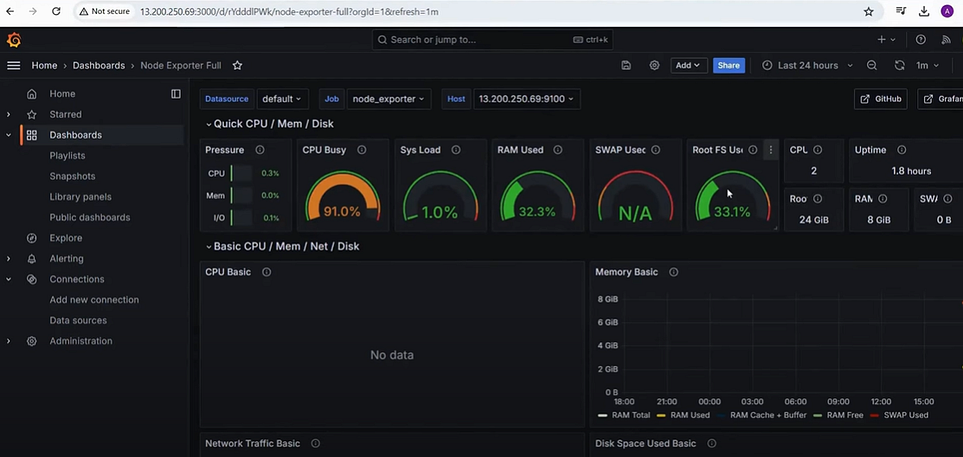The image size is (963, 457).
Task: Open Root FS Used panel three-dot menu
Action: click(x=771, y=150)
